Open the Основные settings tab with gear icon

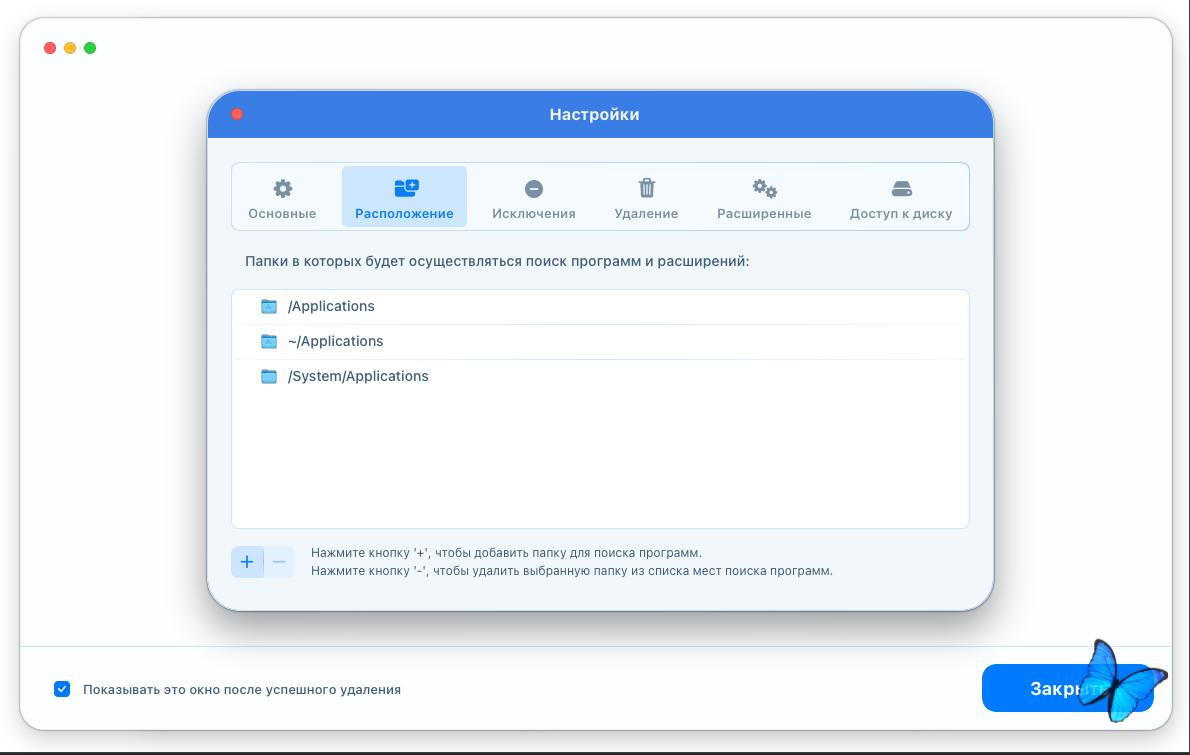click(282, 198)
